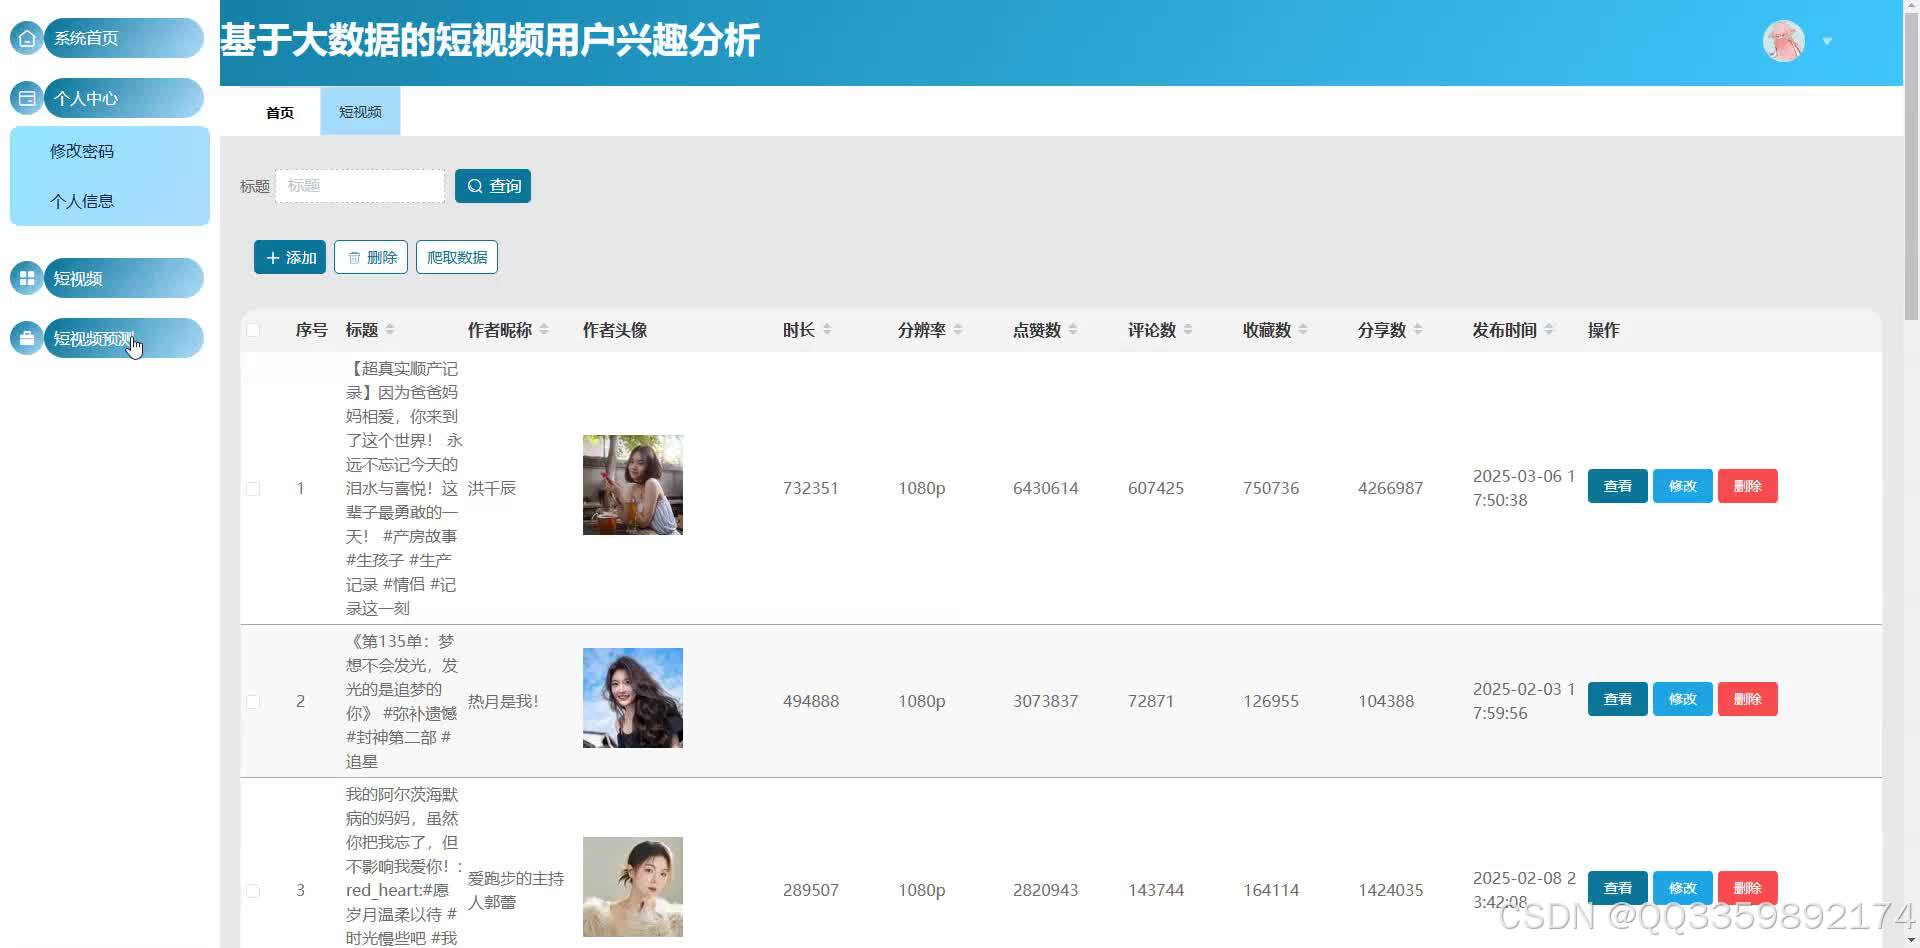Viewport: 1920px width, 948px height.
Task: Click author avatar thumbnail of 洪千辰
Action: (633, 485)
